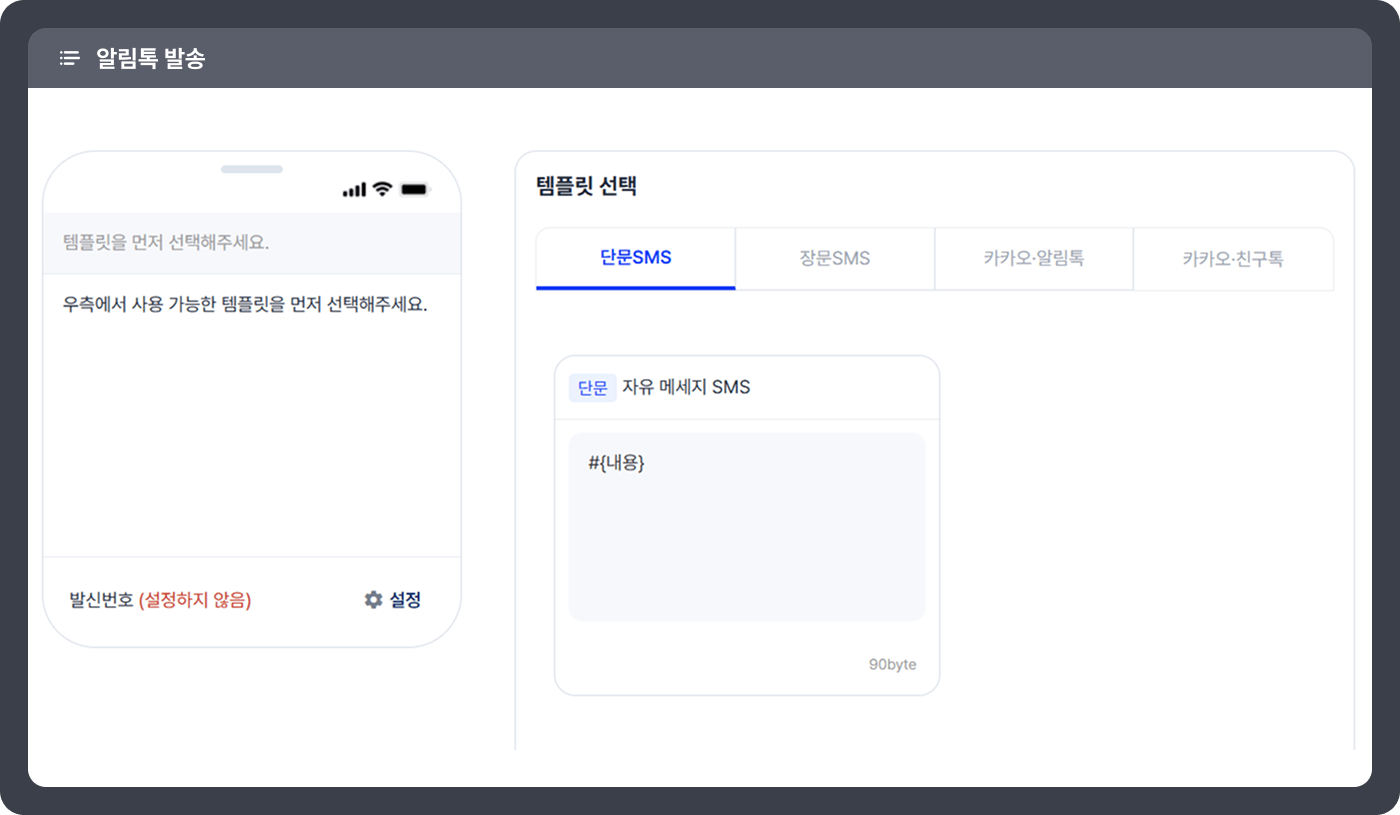
Task: Switch to the 카카오·친구톡 tab
Action: pos(1232,259)
